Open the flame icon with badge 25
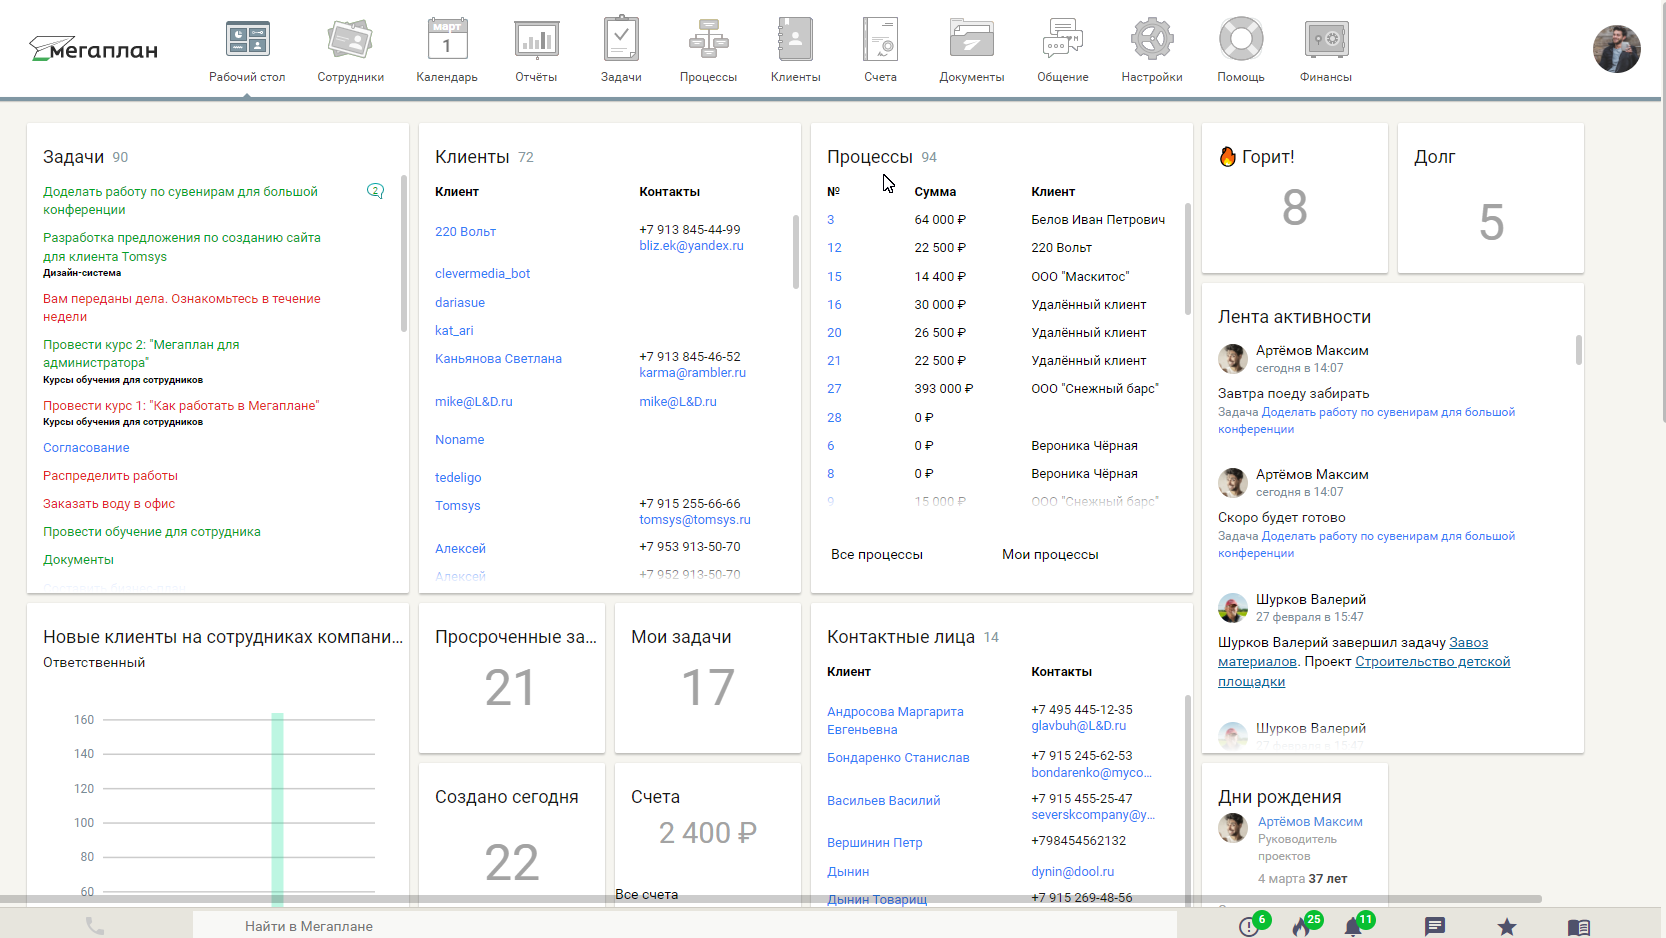This screenshot has width=1666, height=938. pos(1301,927)
